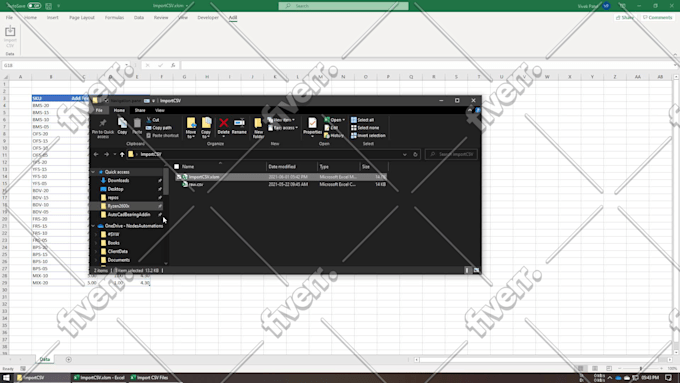This screenshot has width=680, height=383.
Task: Go up one folder level in Explorer
Action: [122, 154]
